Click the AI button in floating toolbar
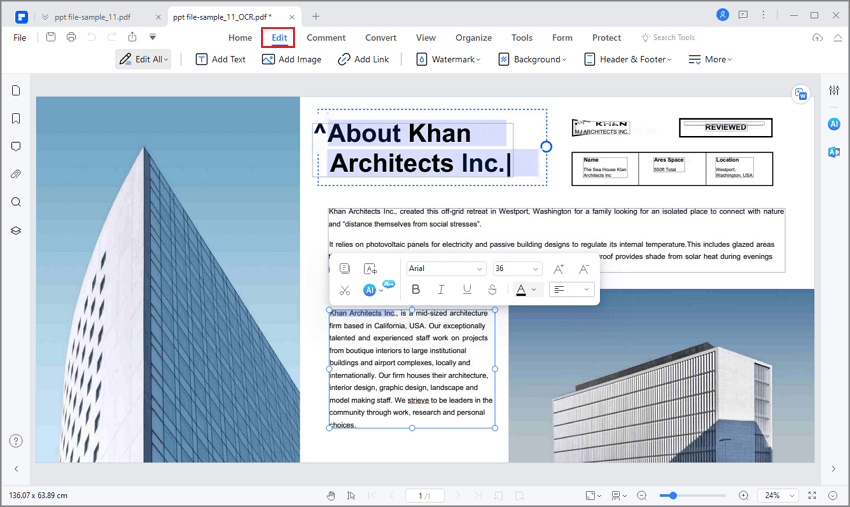The height and width of the screenshot is (507, 850). 370,290
